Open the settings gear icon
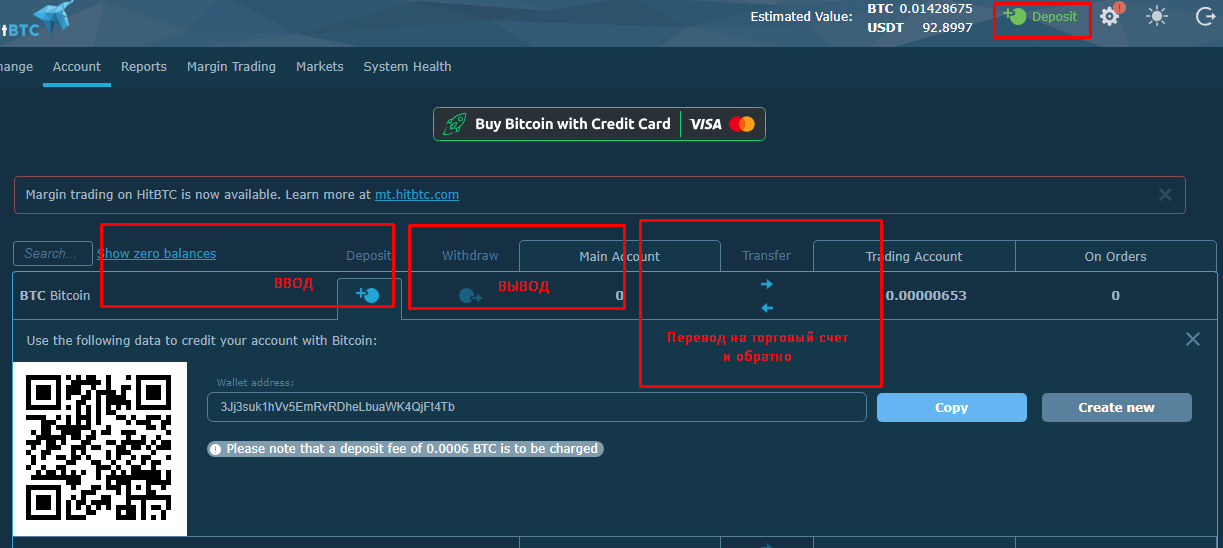This screenshot has height=548, width=1223. click(1110, 16)
